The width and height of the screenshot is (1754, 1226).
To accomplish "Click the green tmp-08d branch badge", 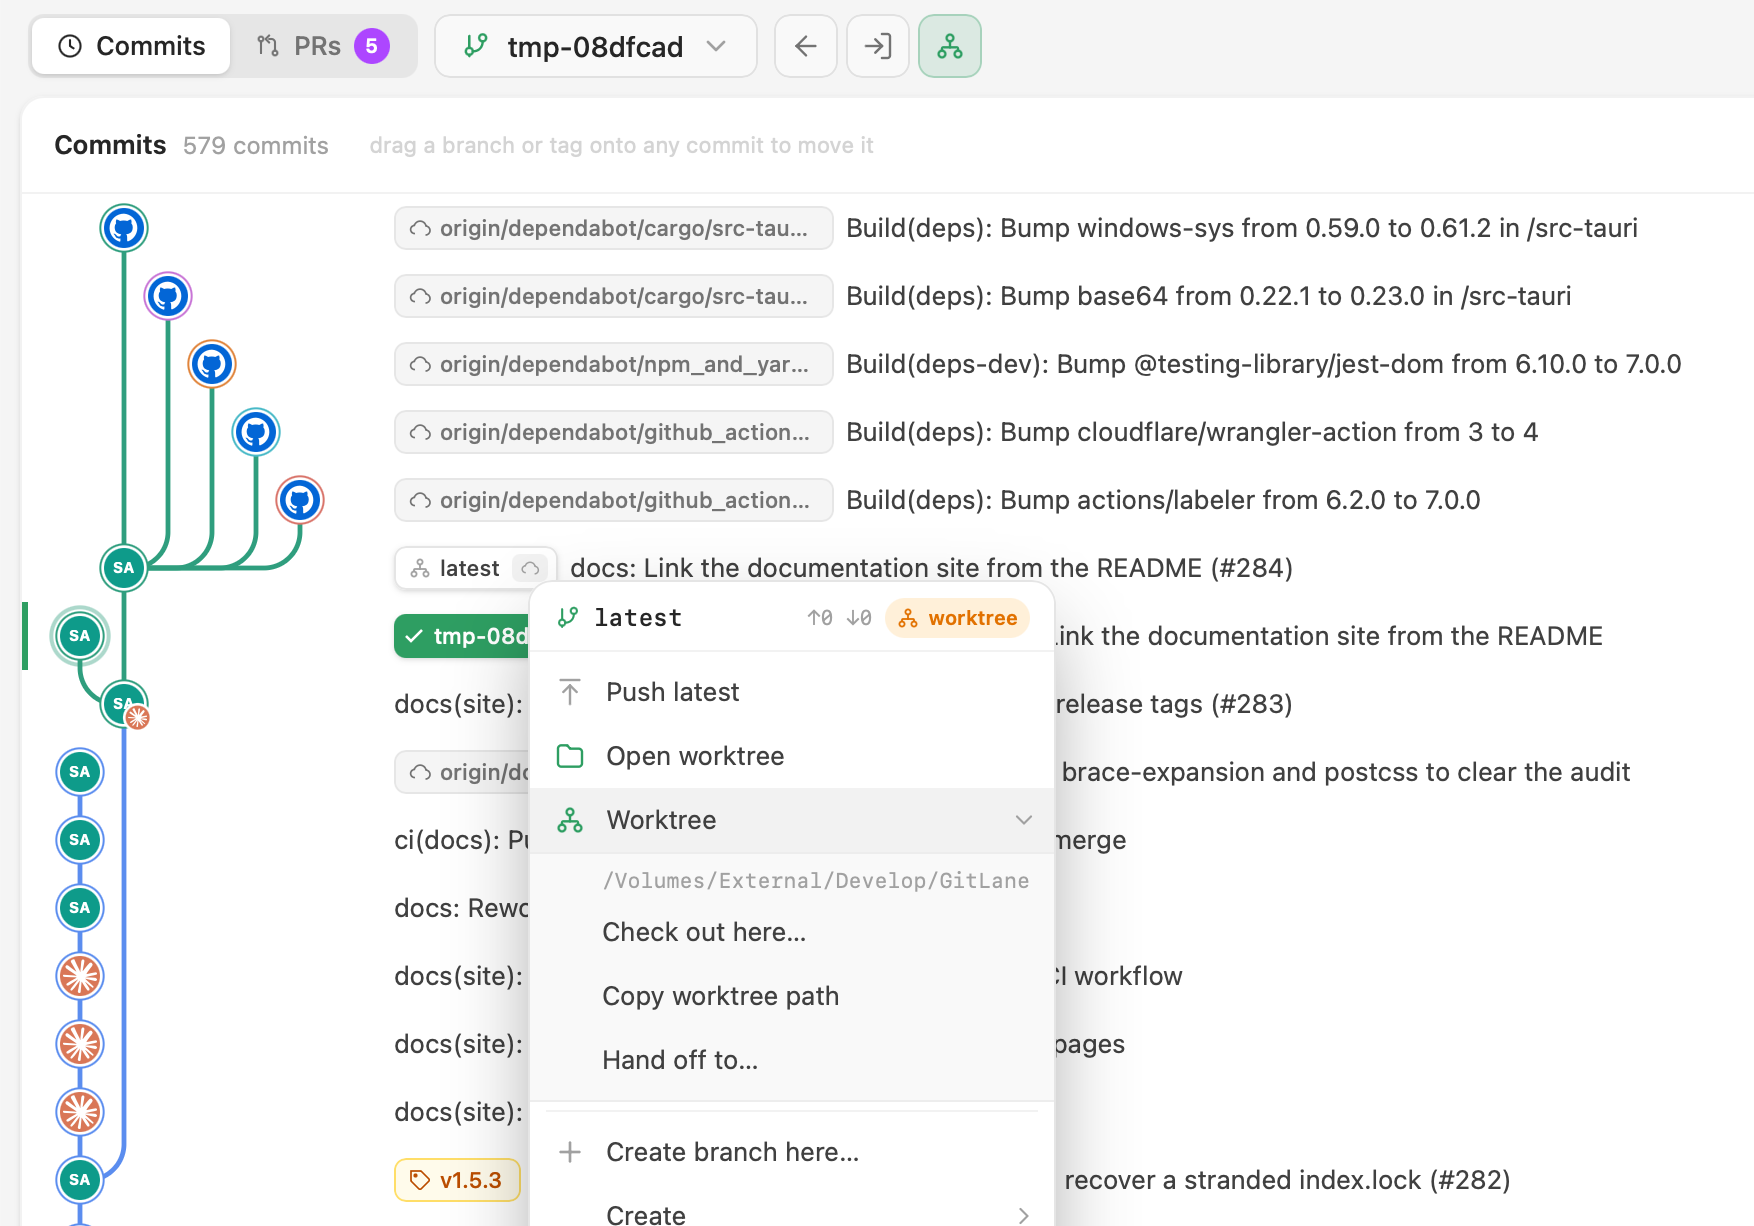I will coord(462,636).
